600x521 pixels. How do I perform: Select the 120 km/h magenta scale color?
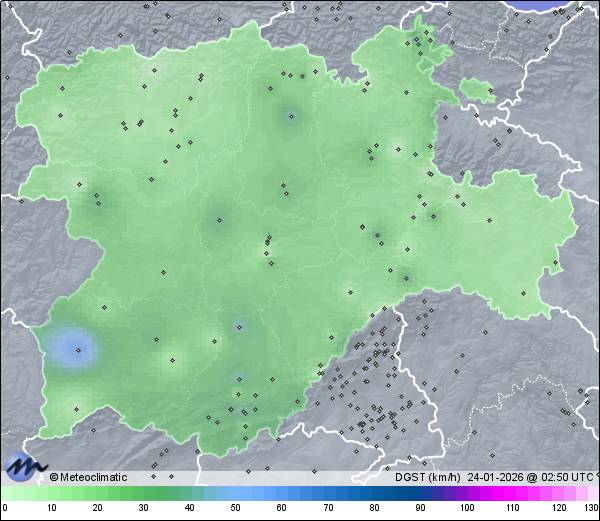pos(558,494)
